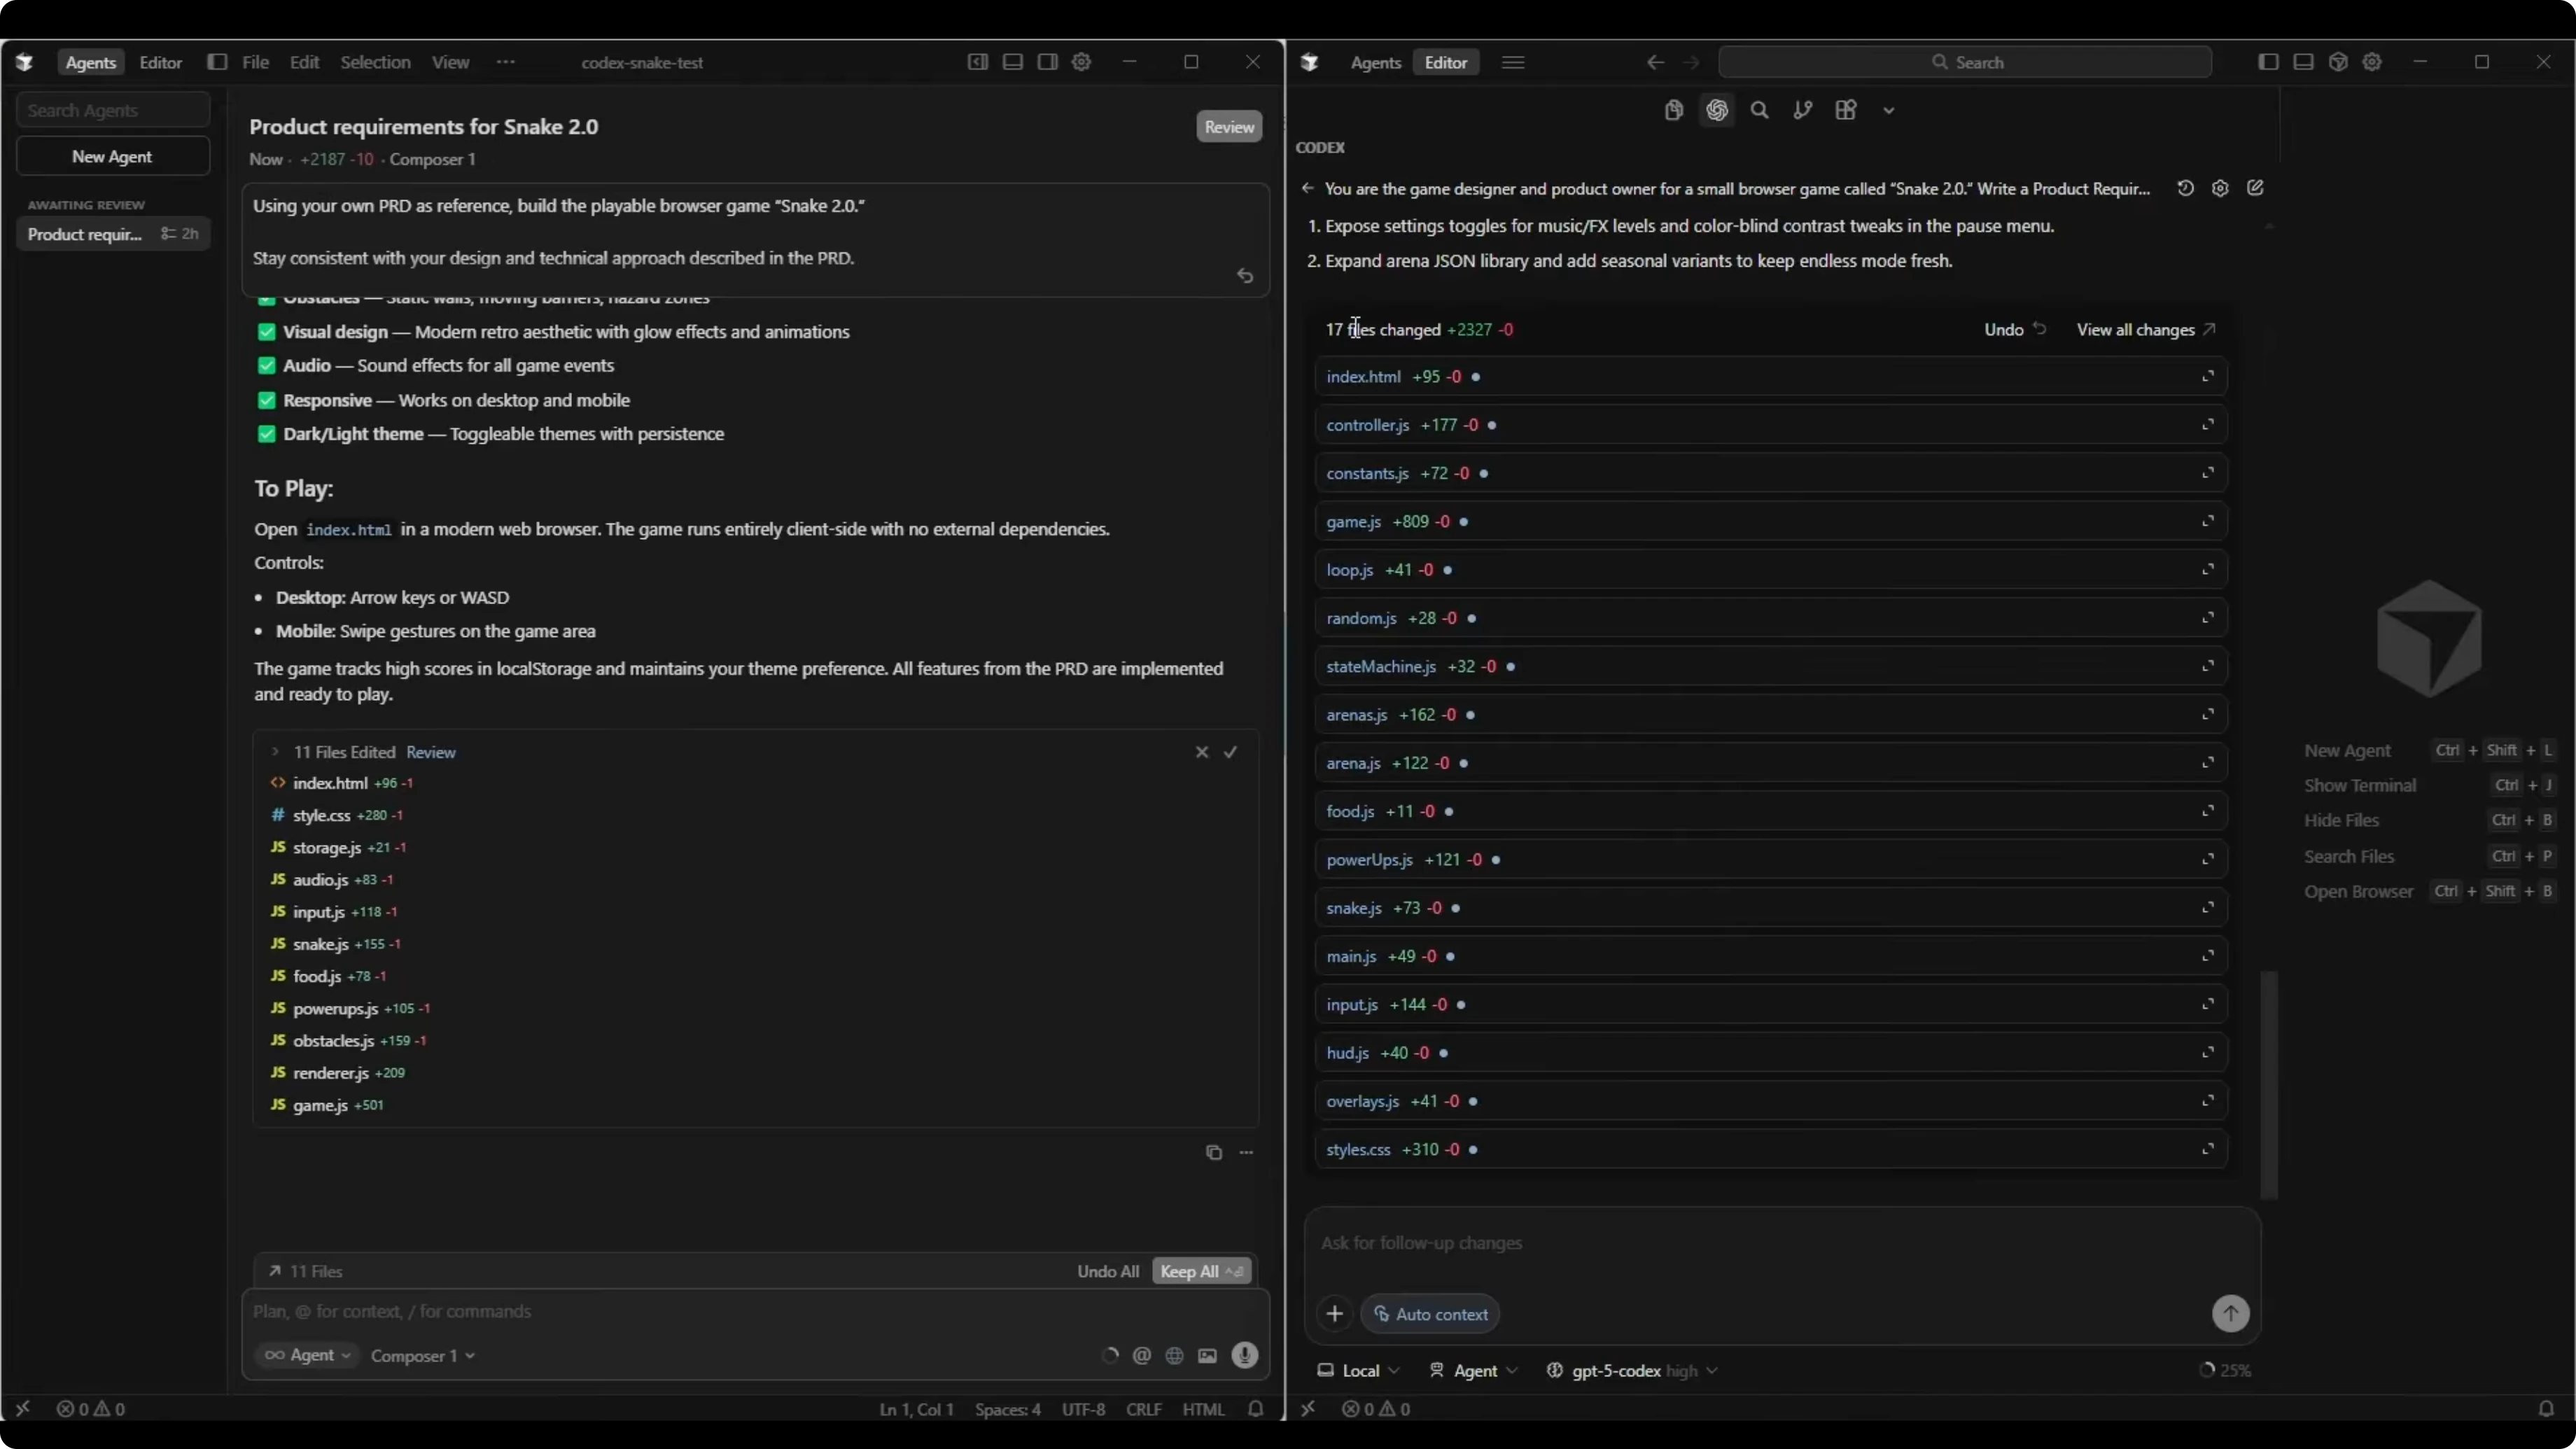Open the Source Control branch icon
Screen dimensions: 2576x1449
tap(1802, 110)
